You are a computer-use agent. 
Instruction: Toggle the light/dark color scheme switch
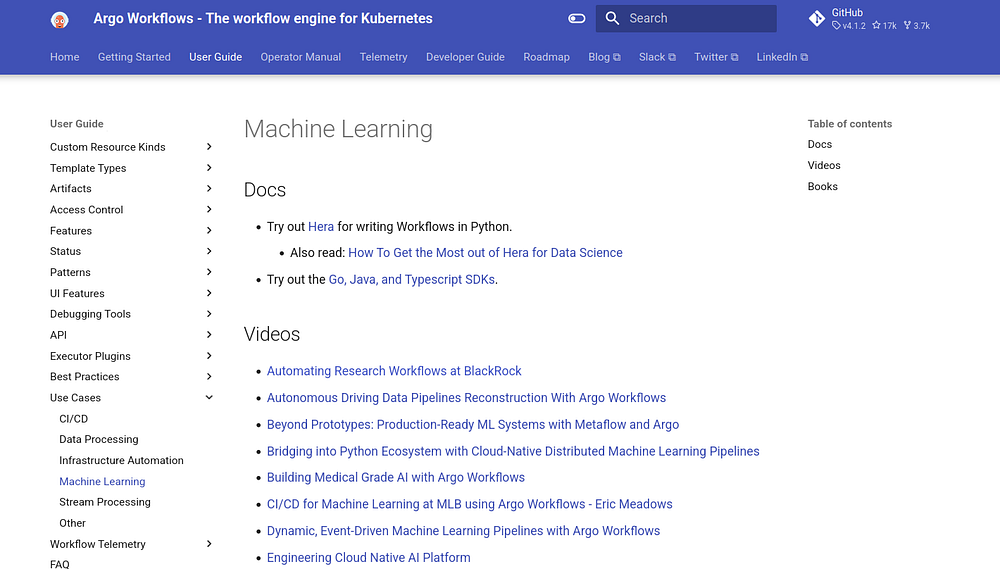point(577,18)
